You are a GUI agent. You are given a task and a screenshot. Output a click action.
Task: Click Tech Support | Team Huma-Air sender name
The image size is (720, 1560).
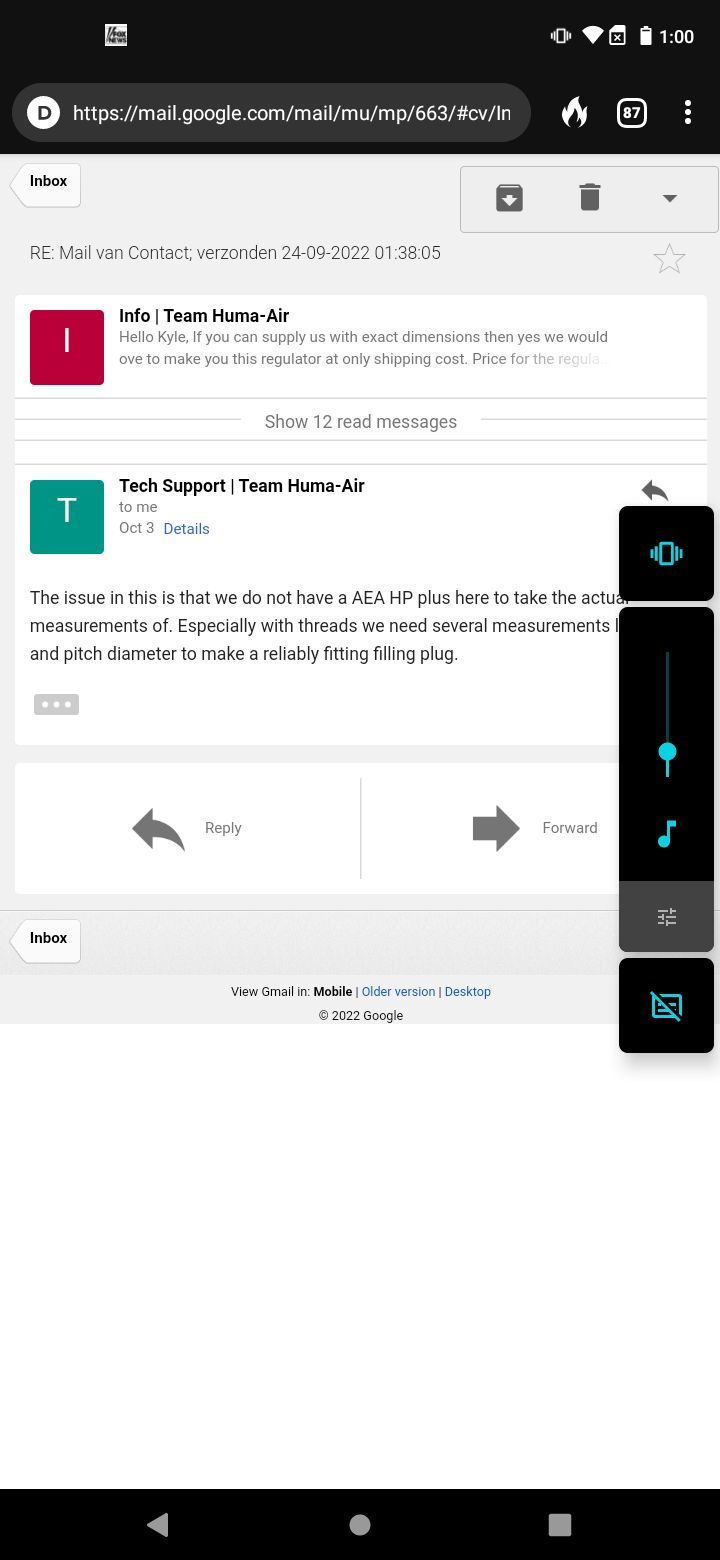242,486
